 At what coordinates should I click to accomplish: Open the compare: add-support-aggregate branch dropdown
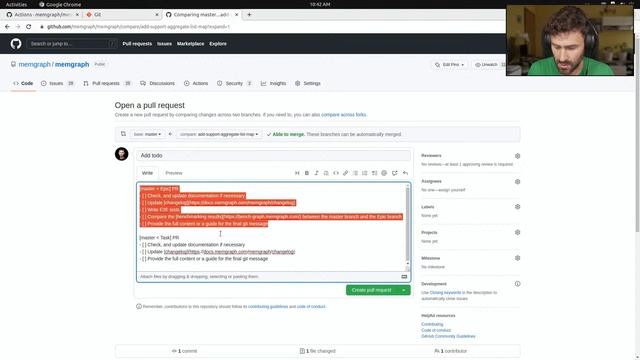point(220,134)
